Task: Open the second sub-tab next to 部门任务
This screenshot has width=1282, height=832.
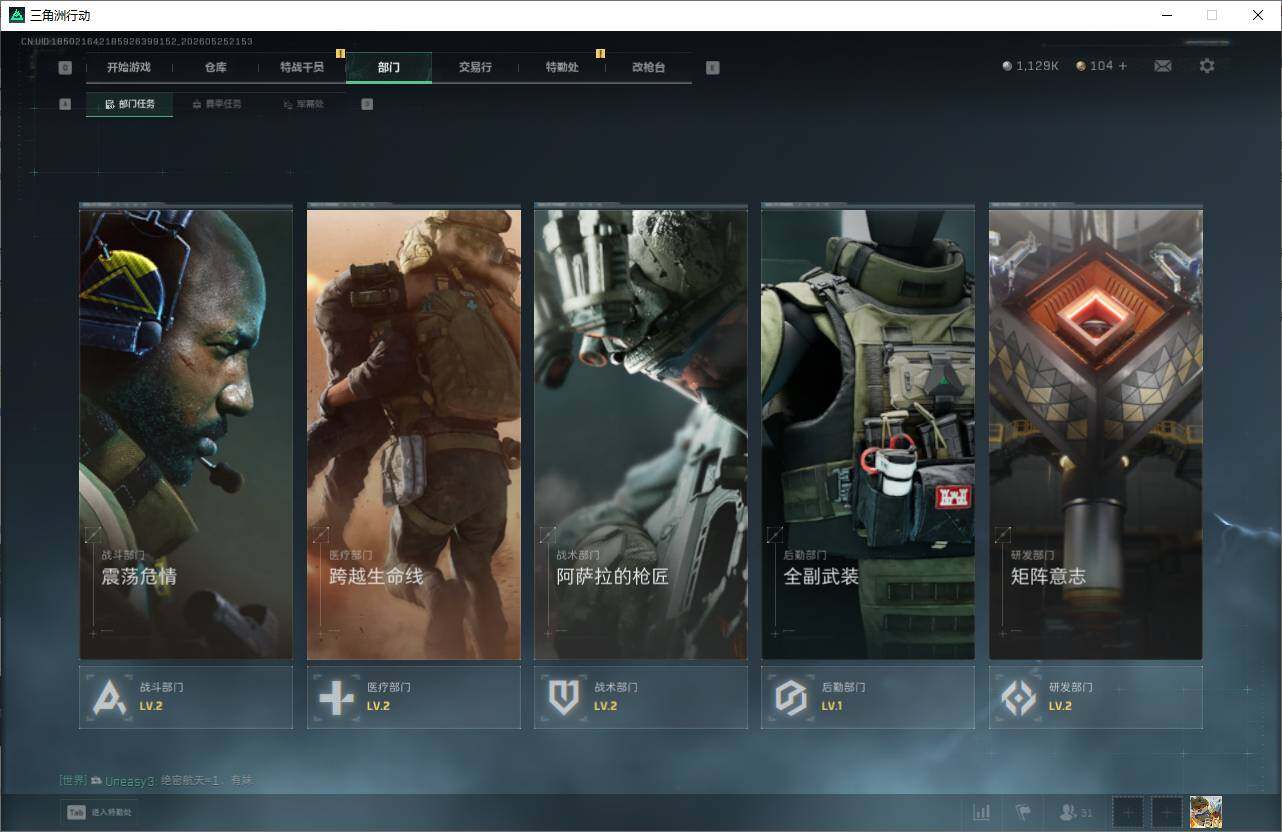Action: click(x=216, y=104)
